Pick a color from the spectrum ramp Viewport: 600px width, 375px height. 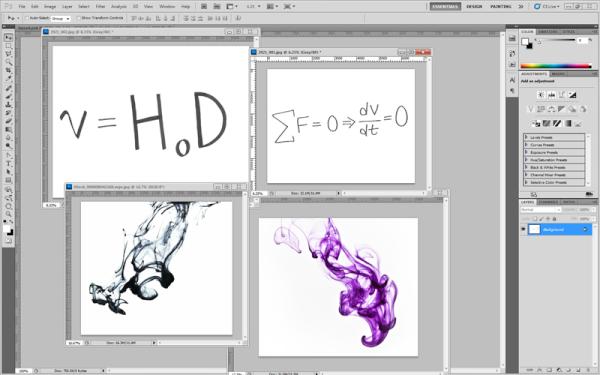(556, 66)
